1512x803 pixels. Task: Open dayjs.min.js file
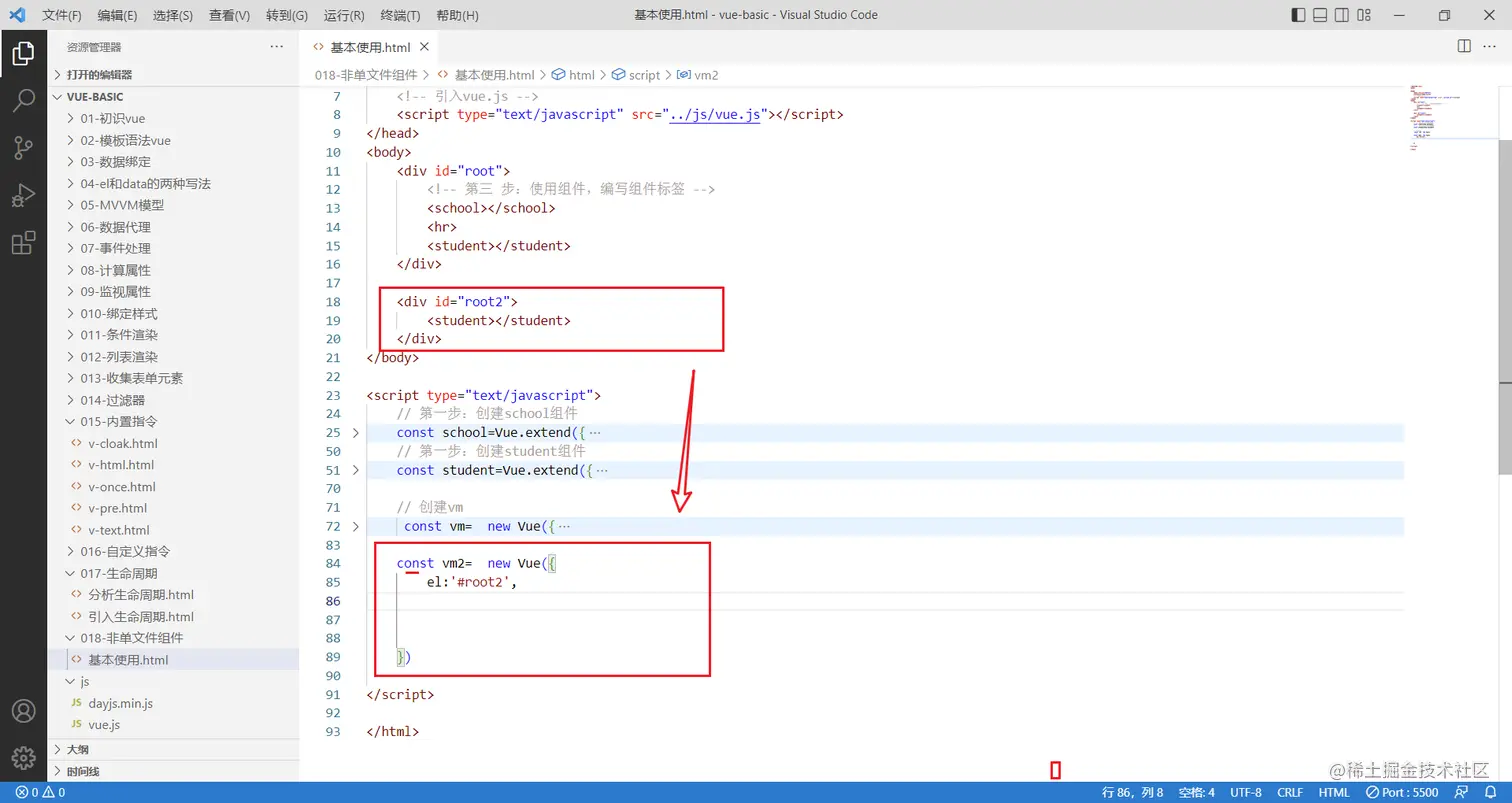173,703
